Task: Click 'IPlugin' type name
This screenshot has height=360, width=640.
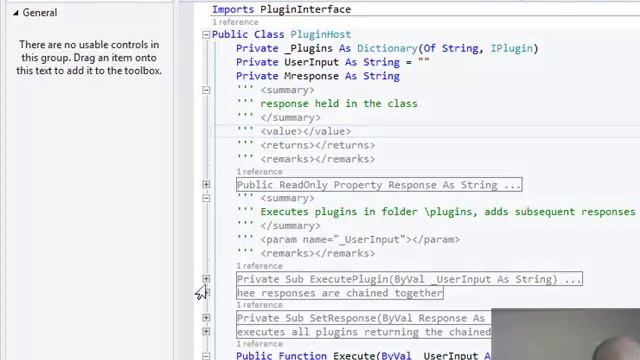Action: (512, 48)
